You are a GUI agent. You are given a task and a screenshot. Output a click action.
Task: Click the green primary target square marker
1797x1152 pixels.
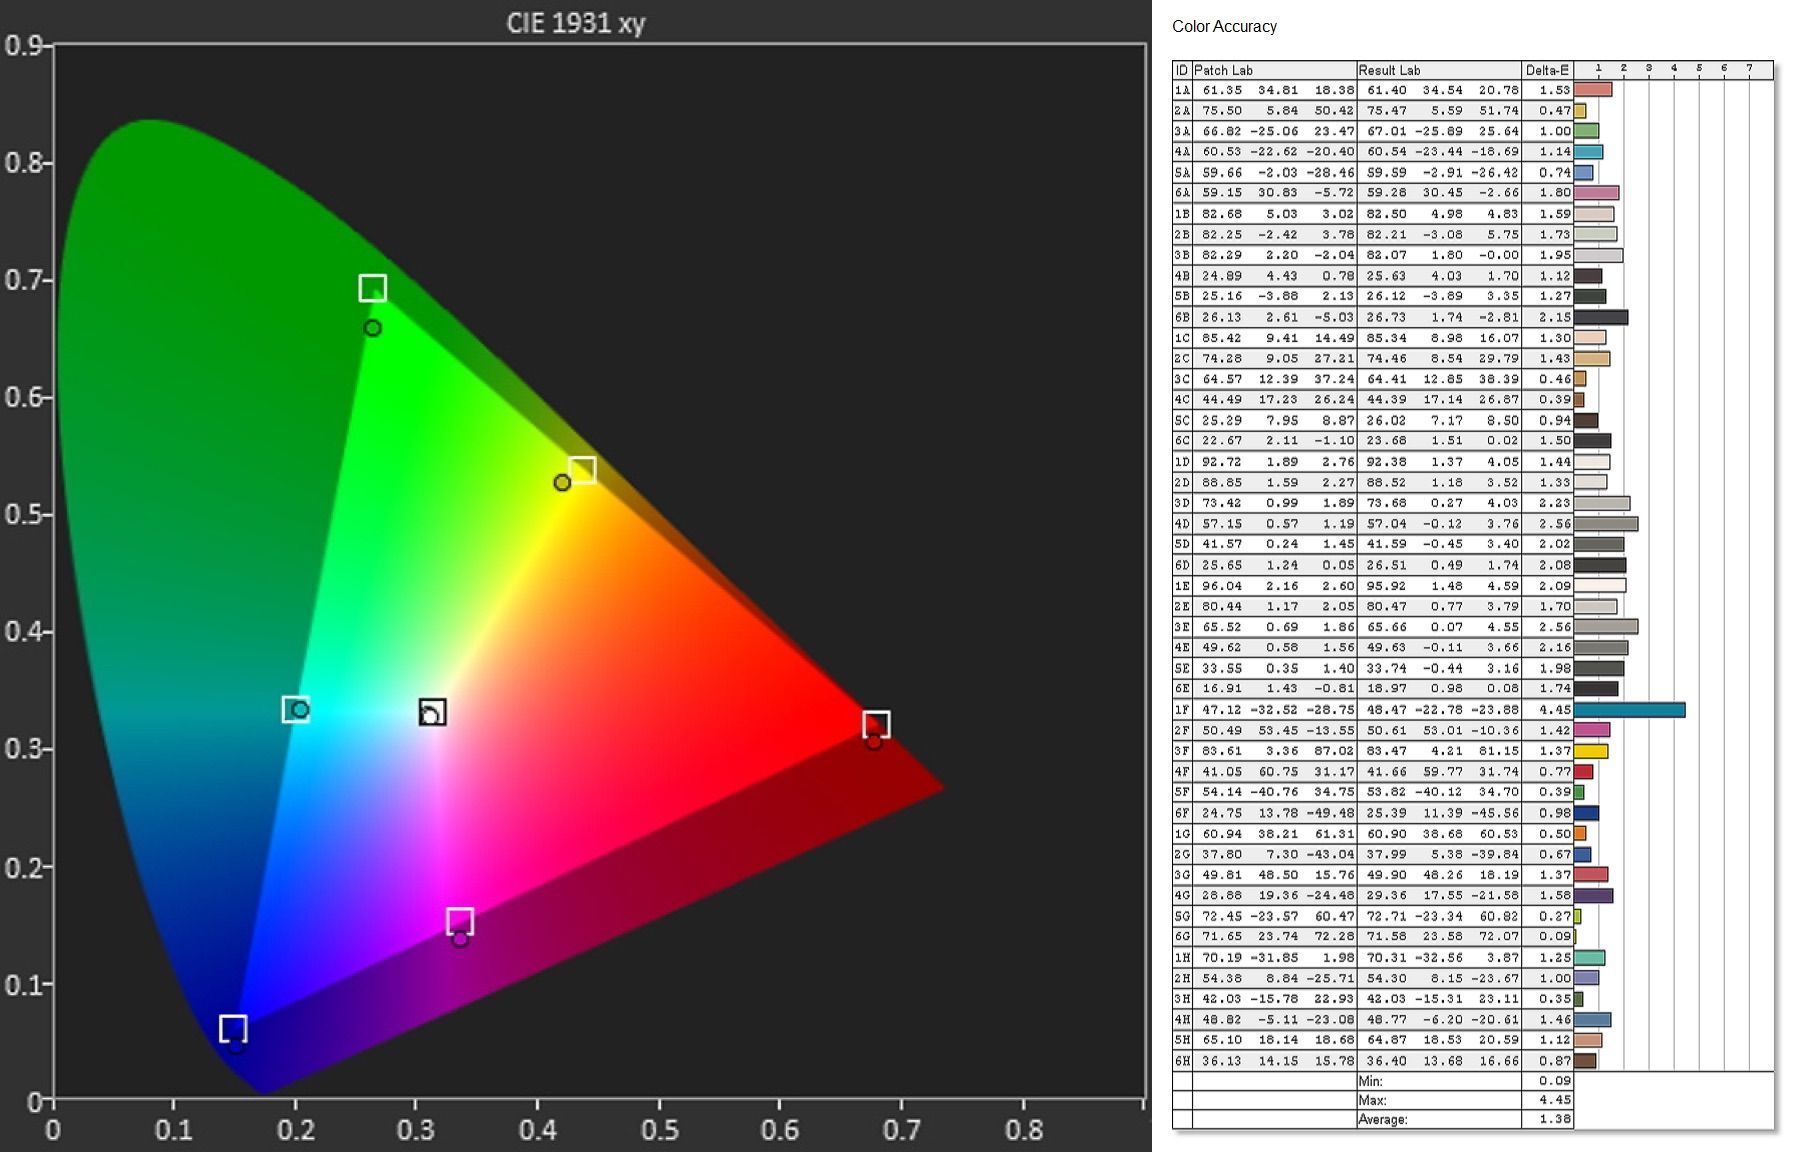tap(372, 288)
